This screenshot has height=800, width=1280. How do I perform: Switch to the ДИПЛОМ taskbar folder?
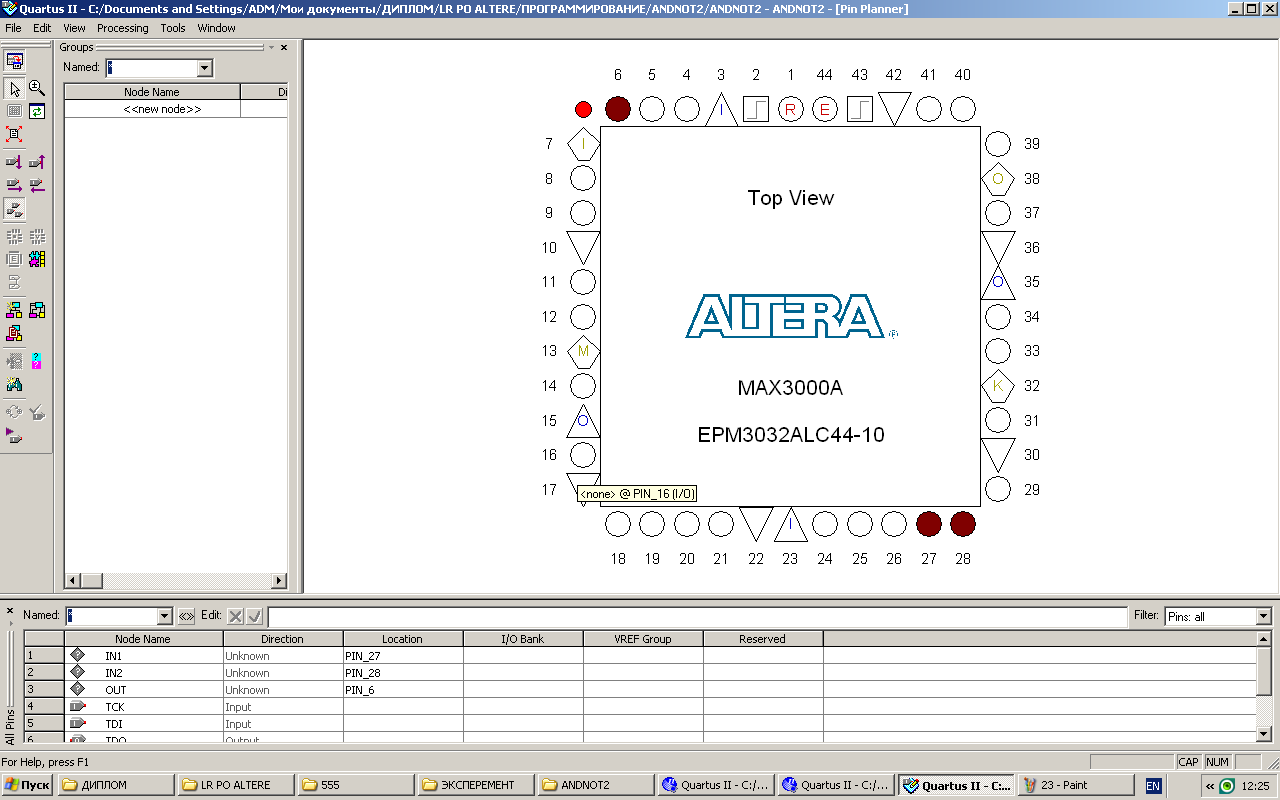coord(115,785)
